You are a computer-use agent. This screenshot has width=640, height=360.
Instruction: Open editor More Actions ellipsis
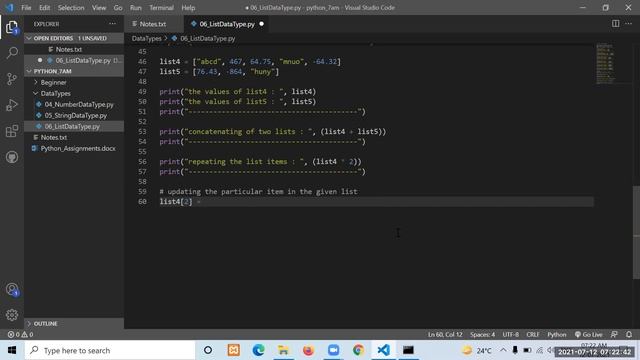coord(629,24)
